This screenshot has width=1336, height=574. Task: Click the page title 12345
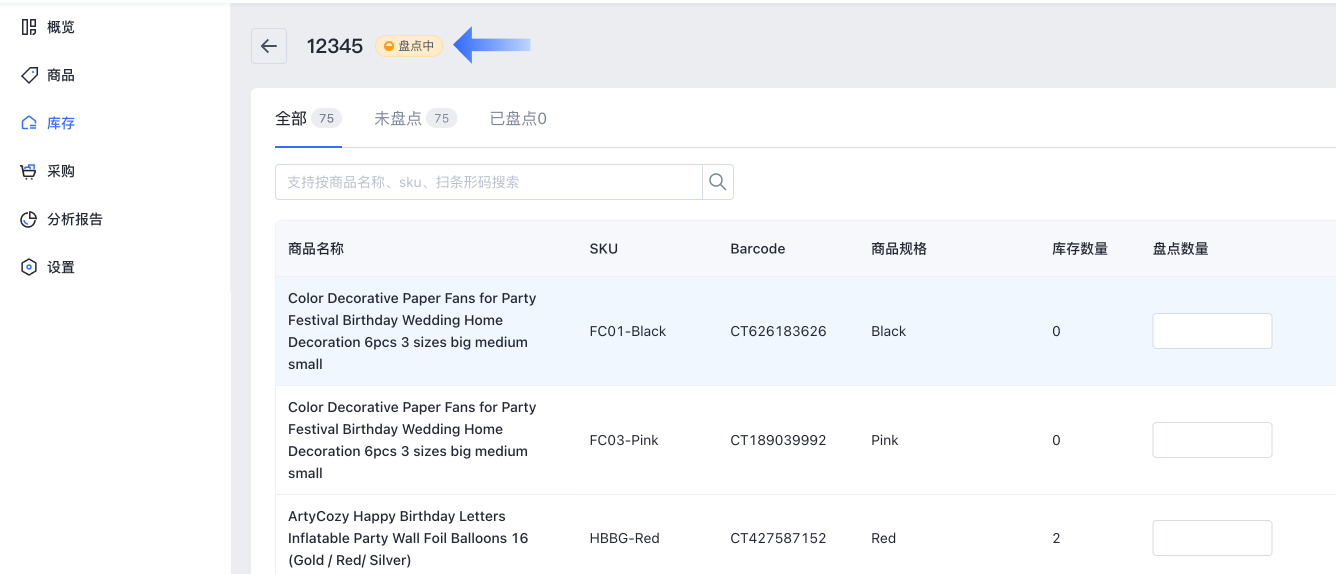335,46
